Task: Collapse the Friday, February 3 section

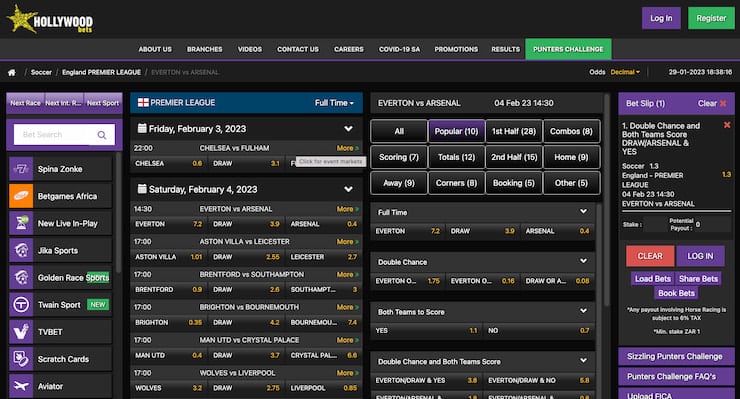Action: pos(348,129)
